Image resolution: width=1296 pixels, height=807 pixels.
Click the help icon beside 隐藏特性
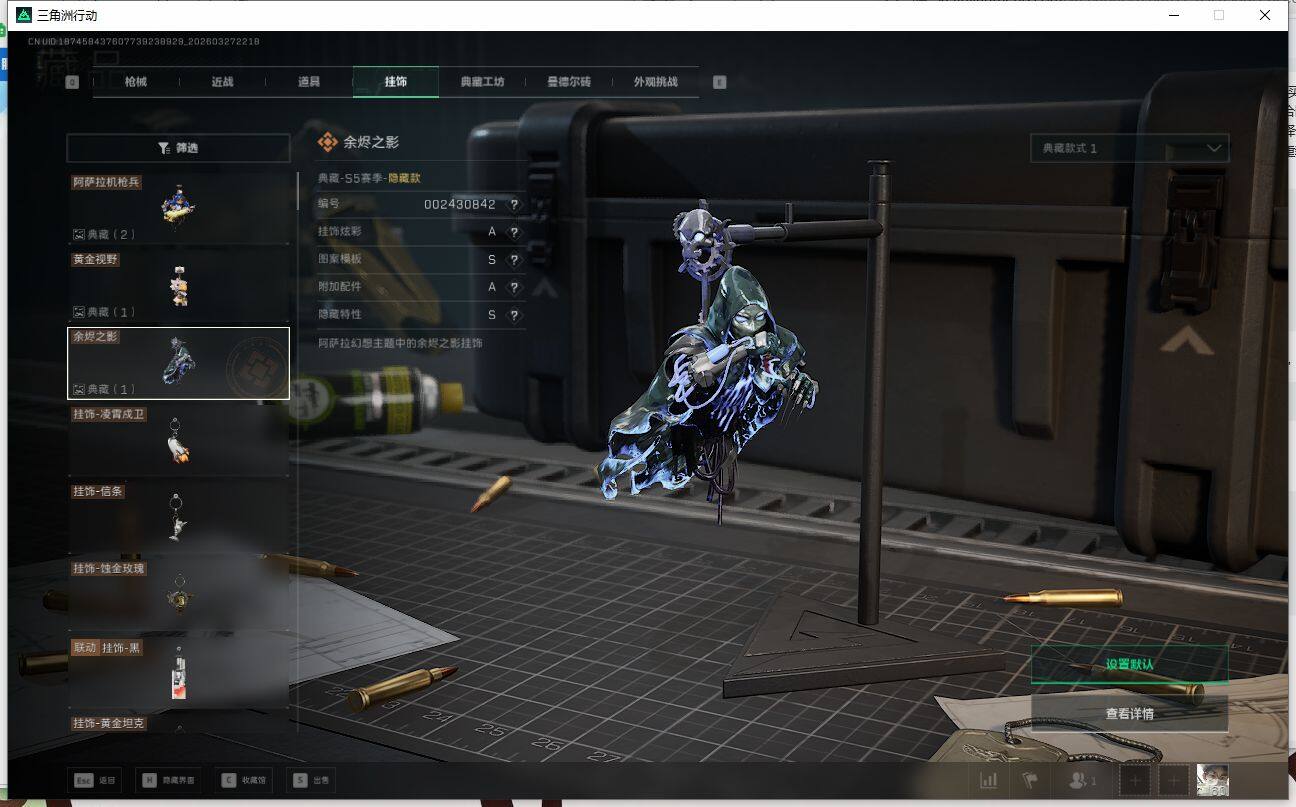click(514, 315)
